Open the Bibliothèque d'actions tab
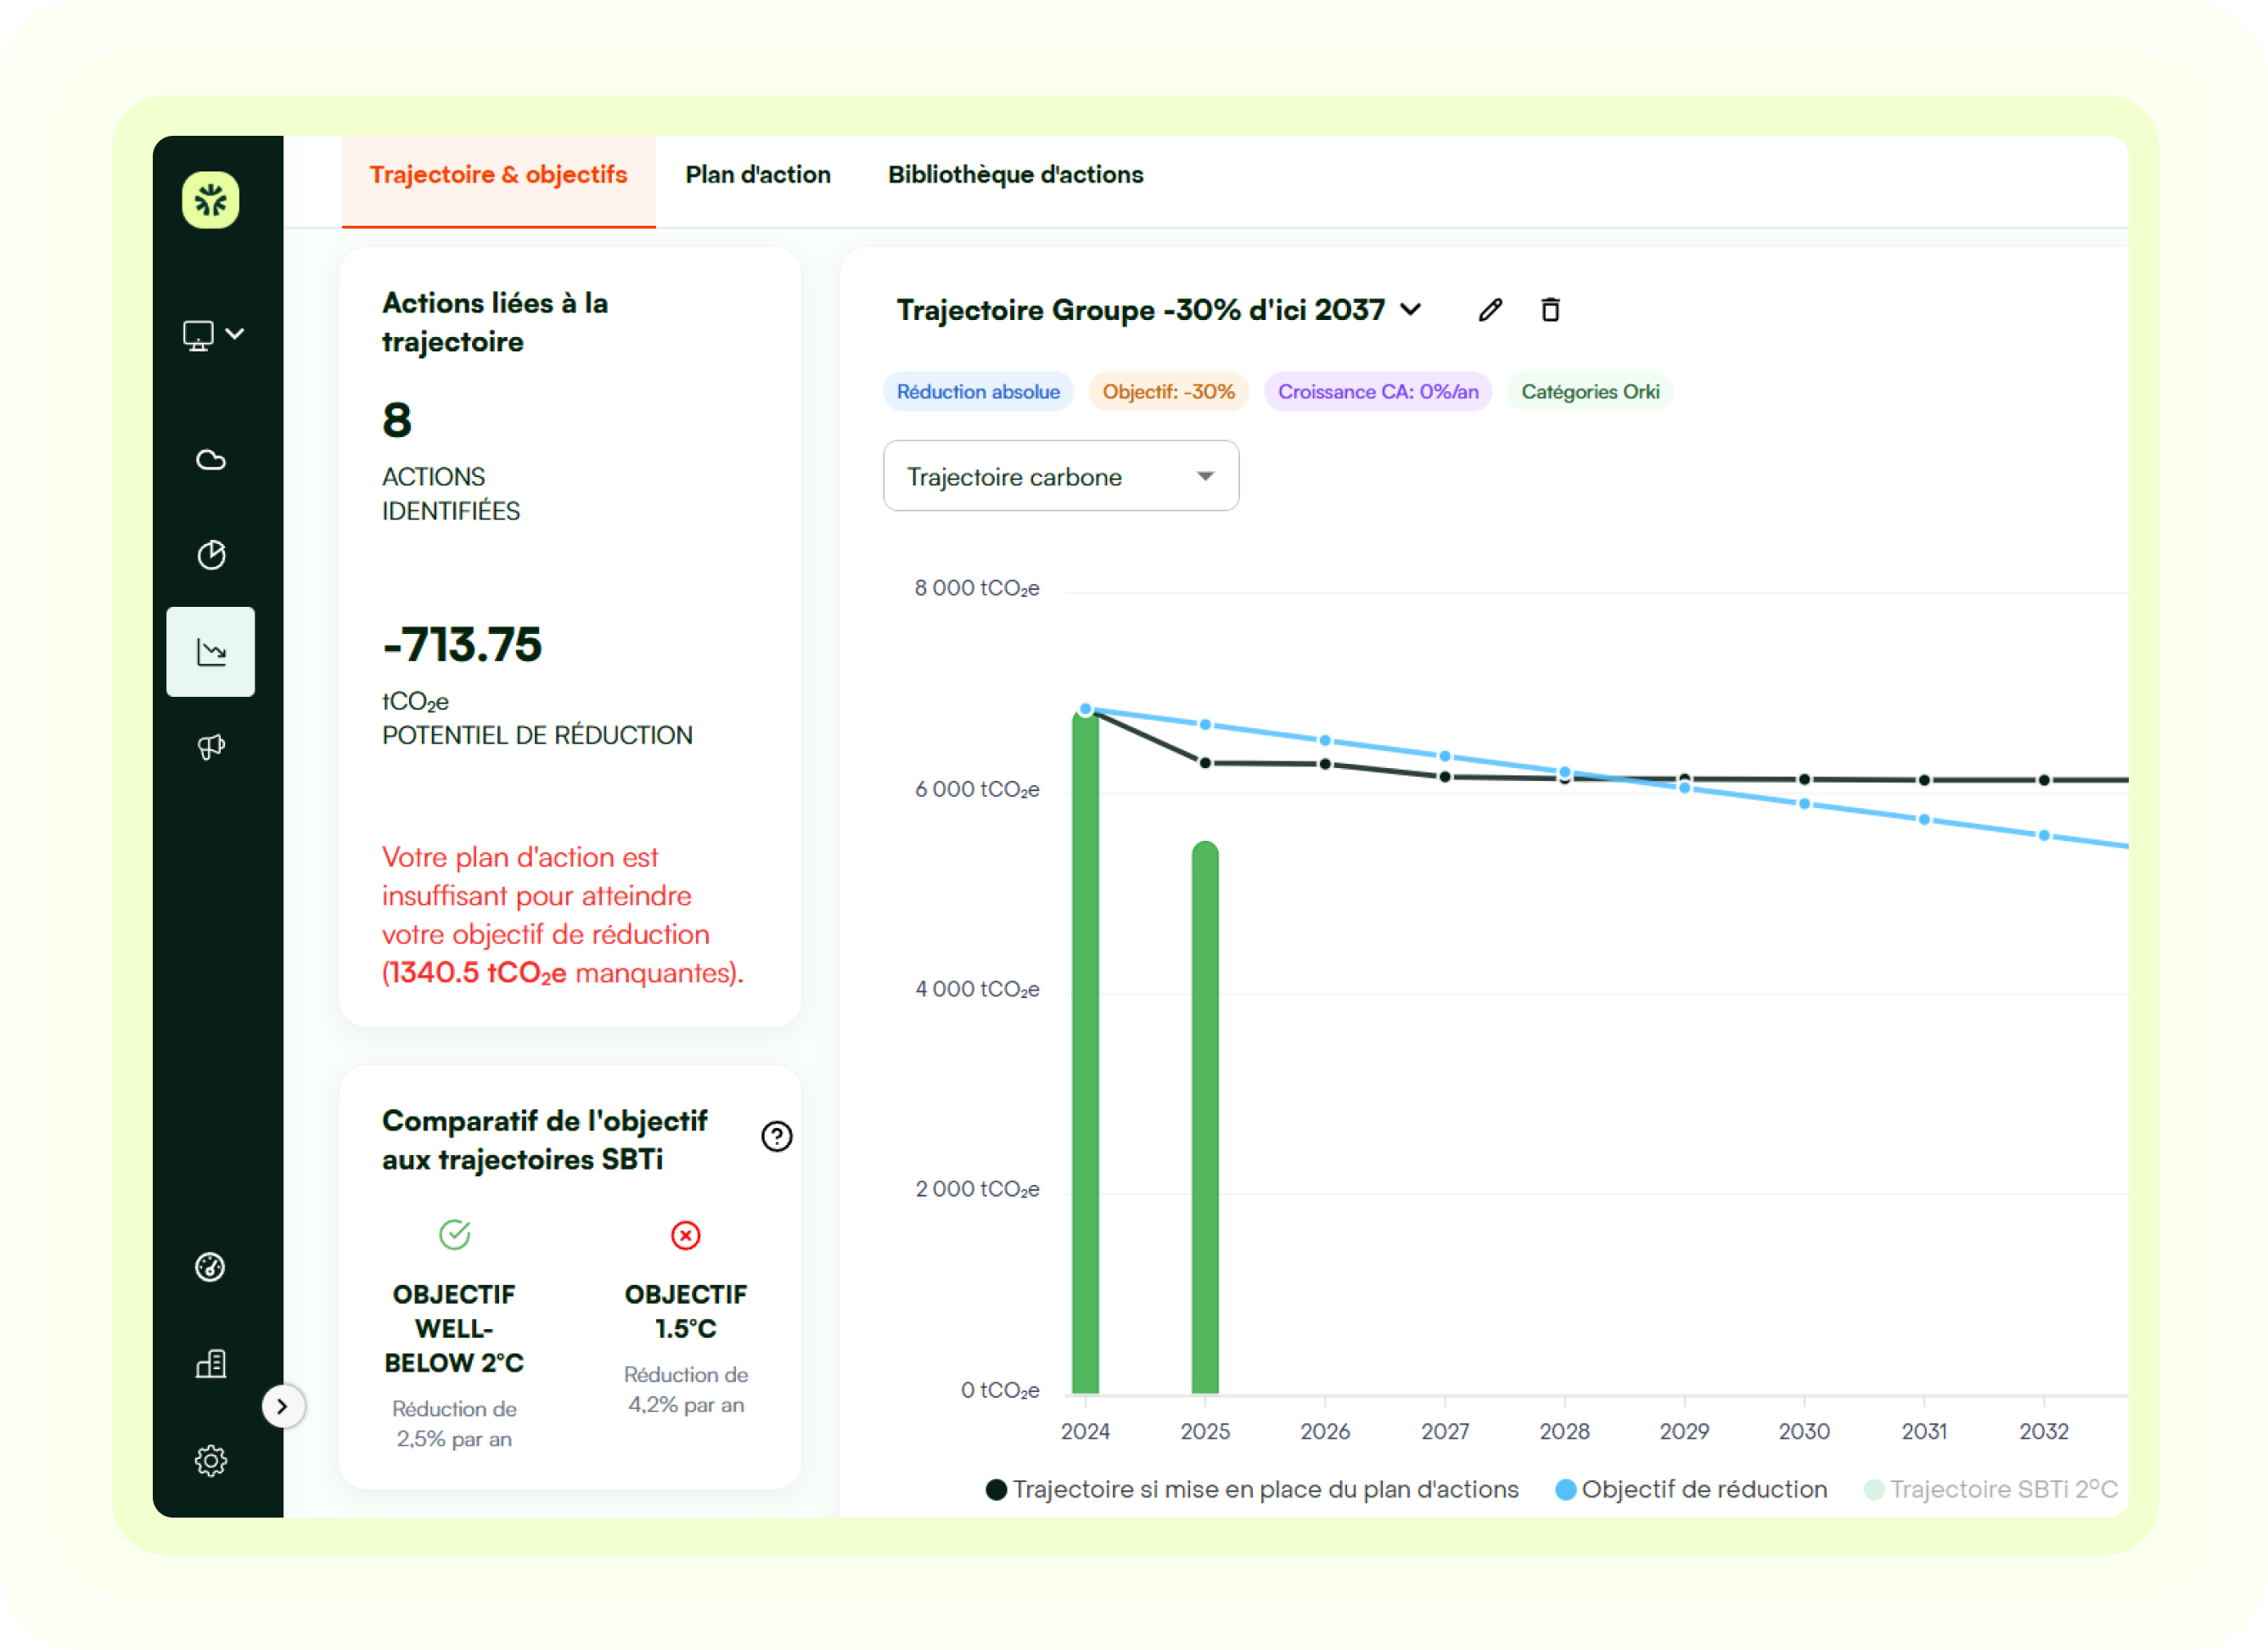Viewport: 2268px width, 1650px height. coord(1015,174)
